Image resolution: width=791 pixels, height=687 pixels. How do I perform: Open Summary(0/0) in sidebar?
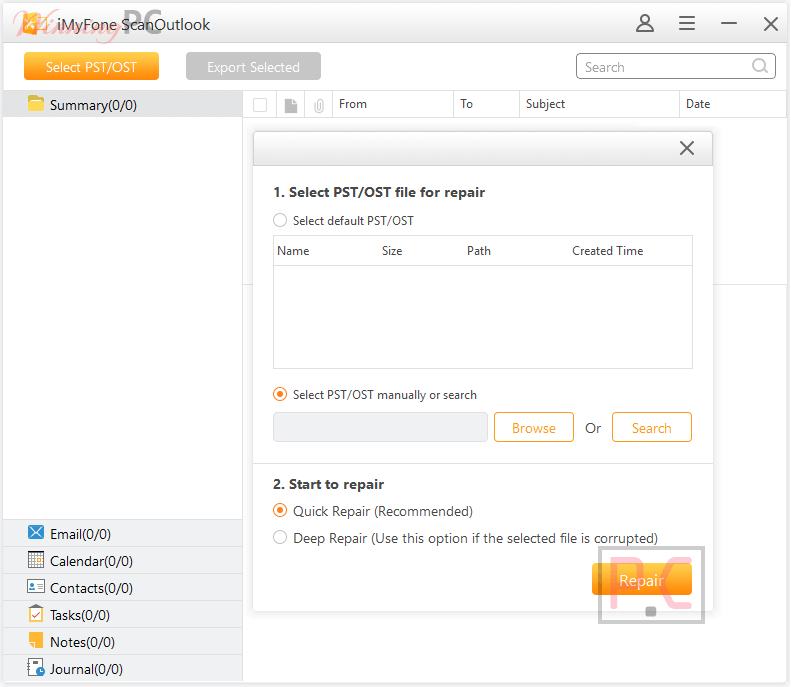[x=123, y=104]
